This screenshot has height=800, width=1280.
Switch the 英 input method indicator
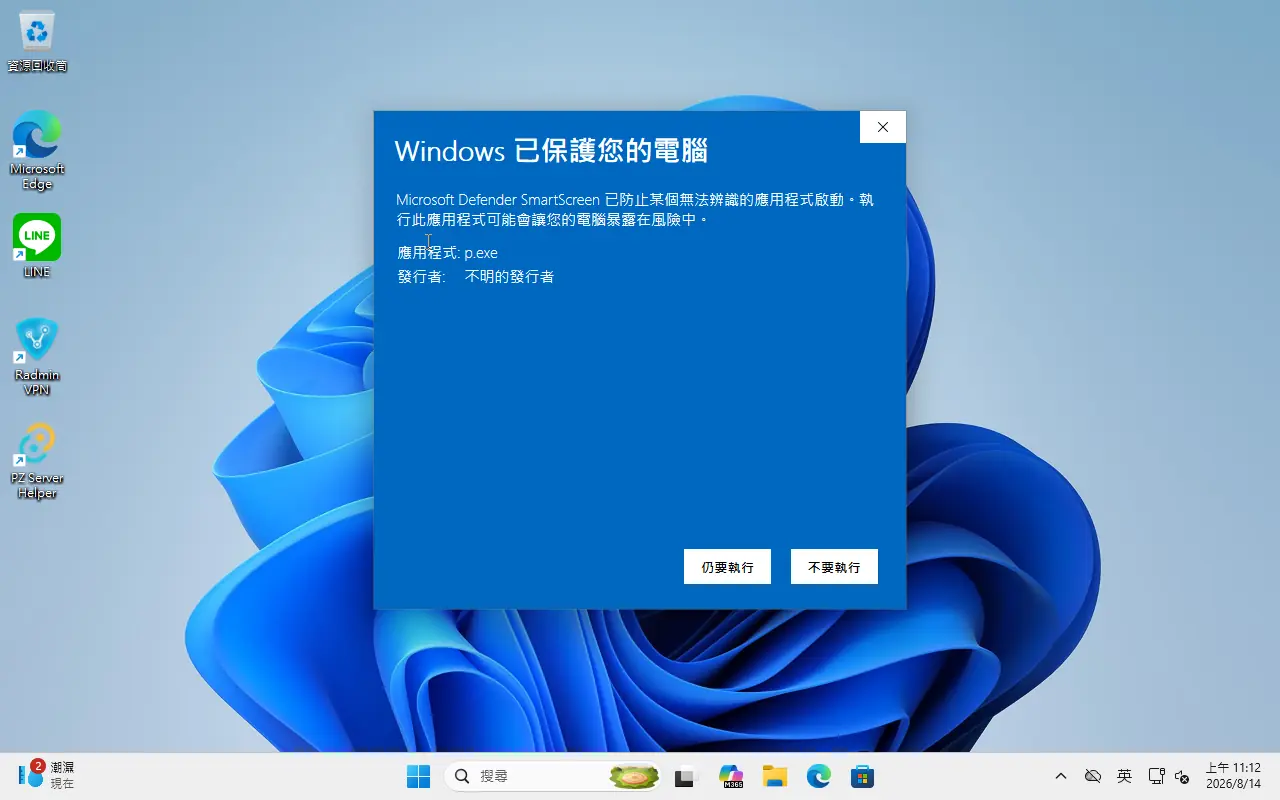1125,776
